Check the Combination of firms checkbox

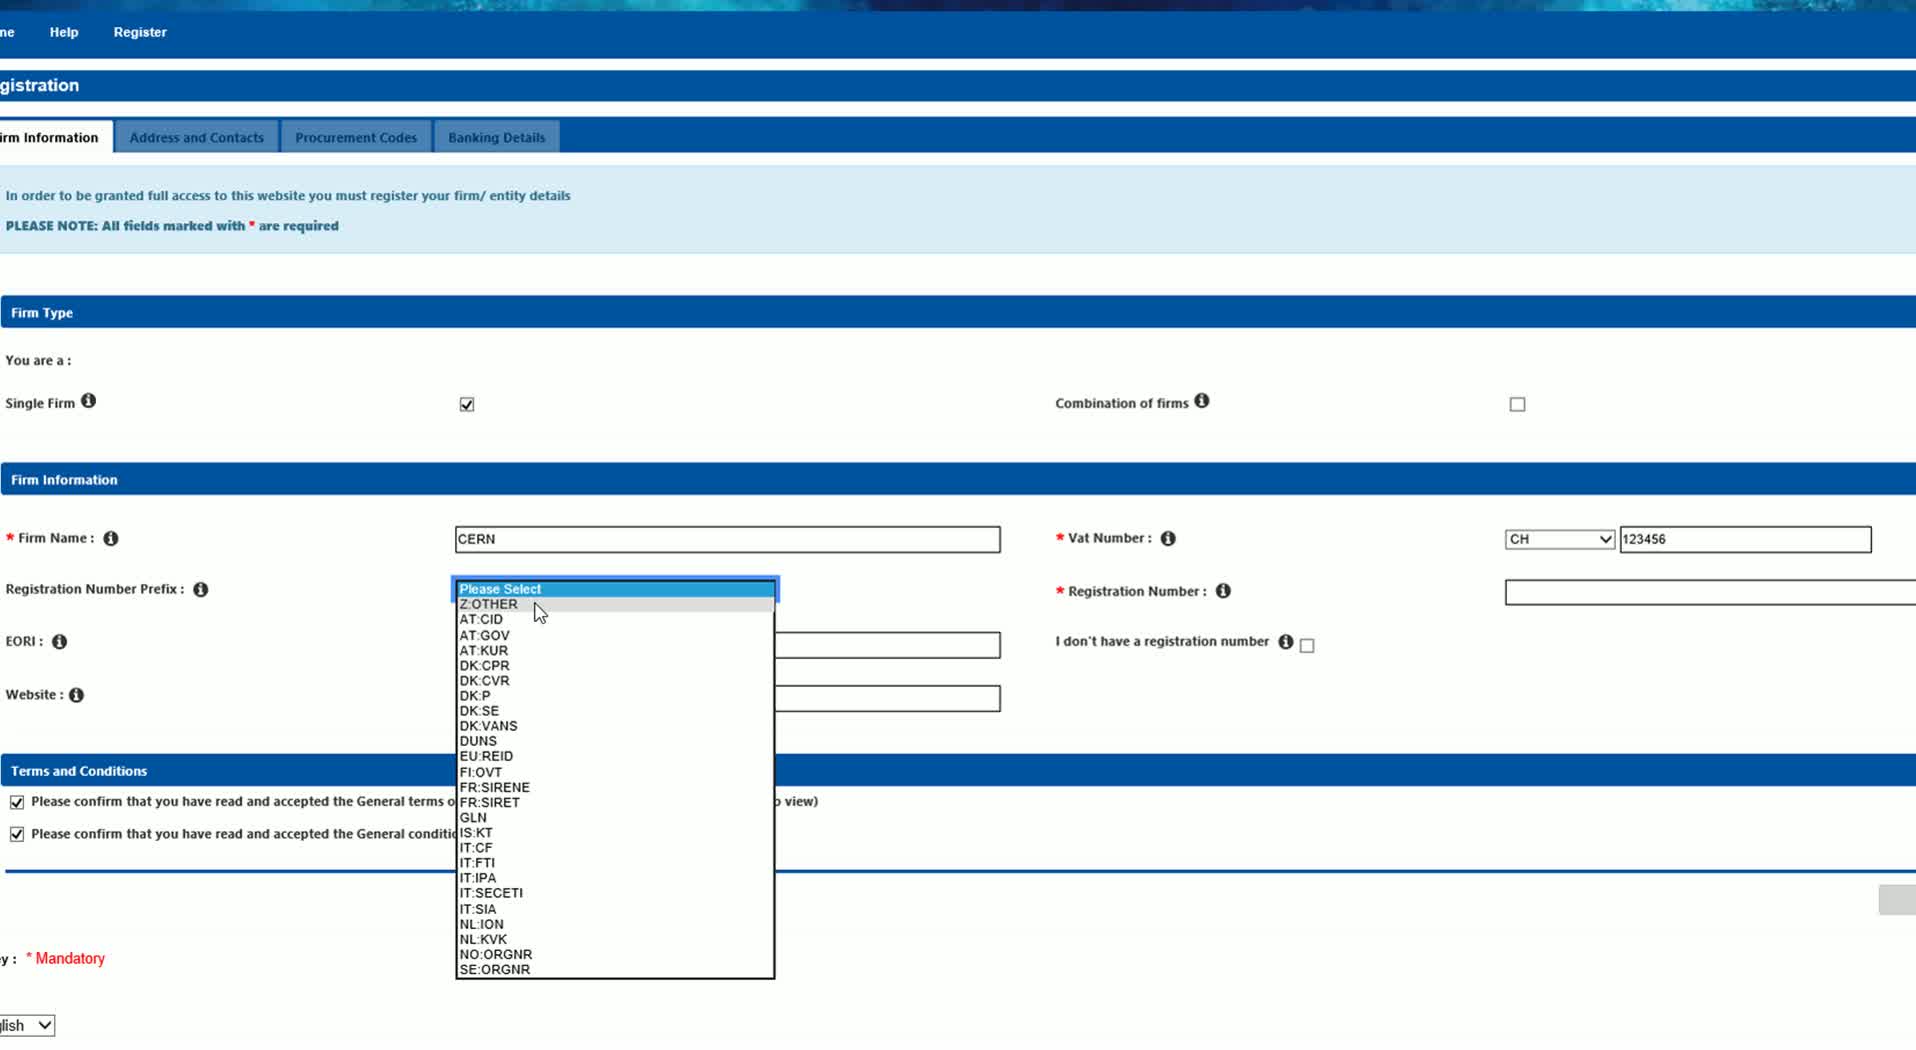tap(1516, 405)
